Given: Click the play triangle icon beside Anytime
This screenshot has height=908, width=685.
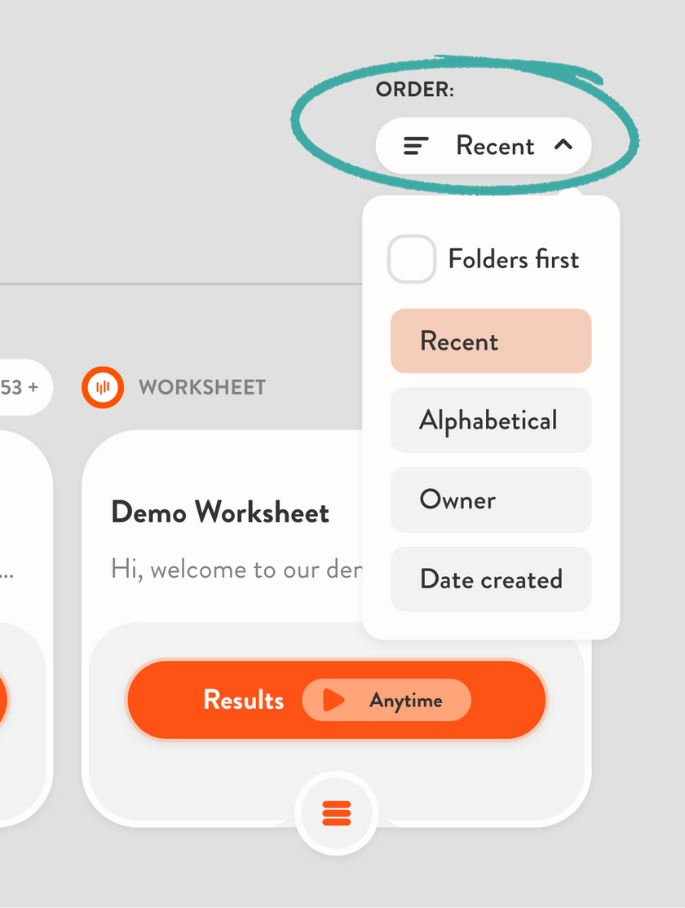Looking at the screenshot, I should tap(334, 700).
